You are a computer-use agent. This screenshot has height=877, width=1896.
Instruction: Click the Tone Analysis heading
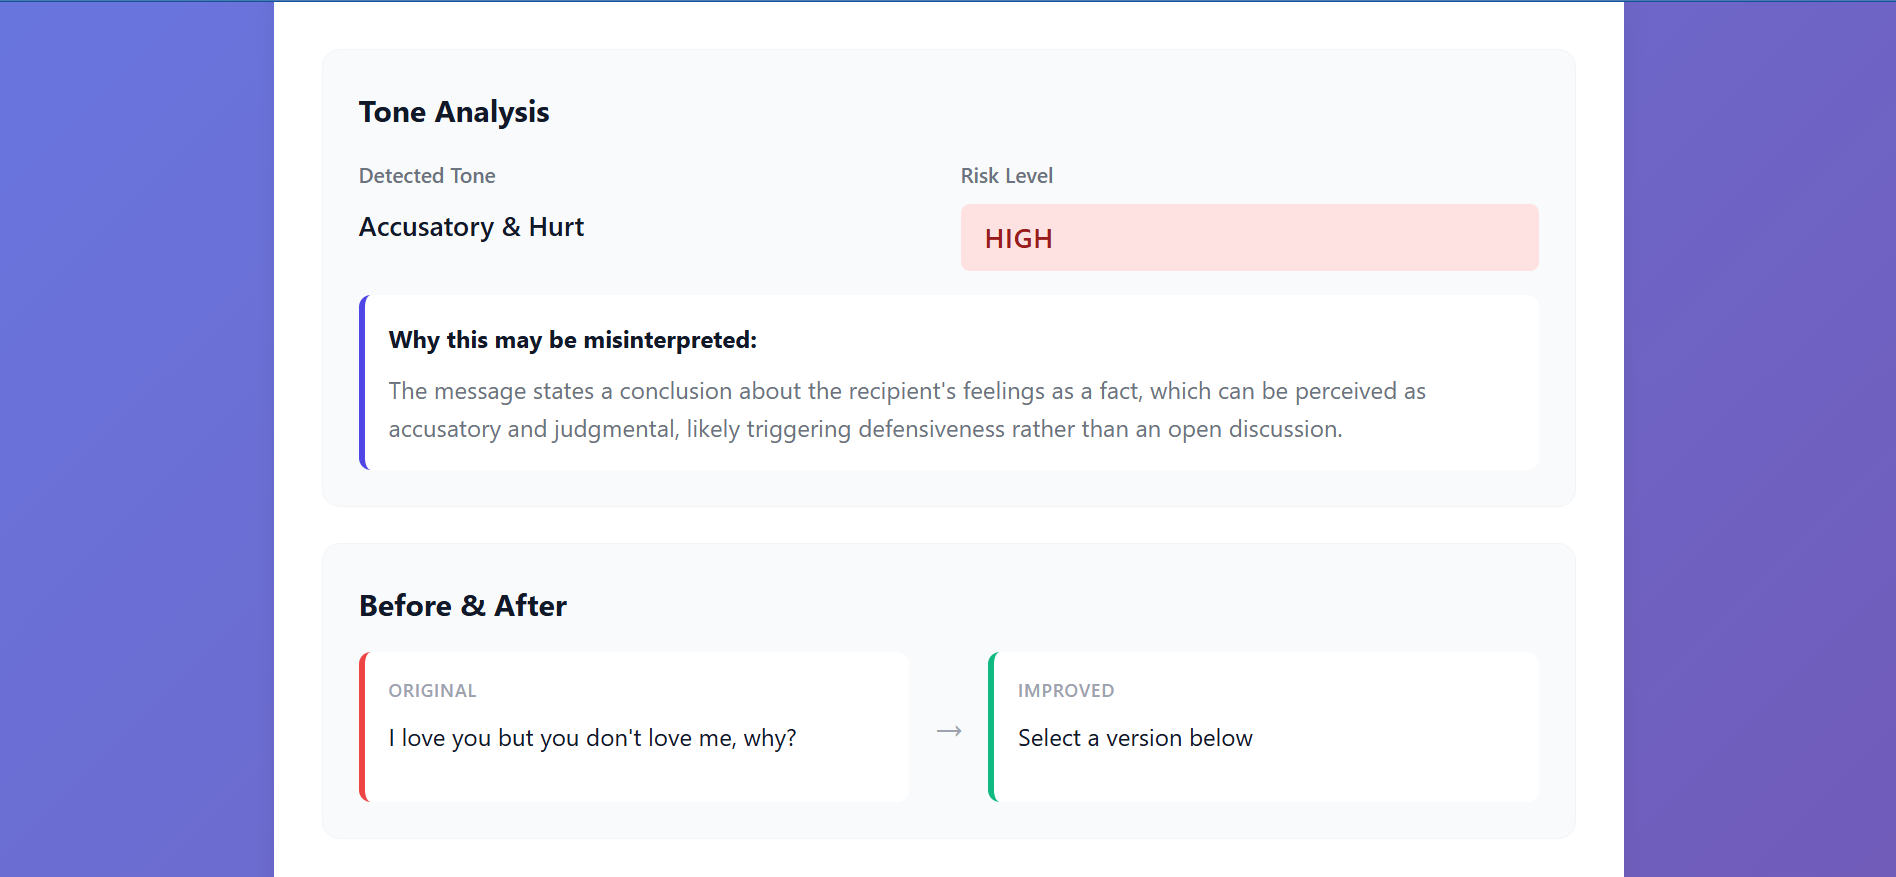(453, 112)
